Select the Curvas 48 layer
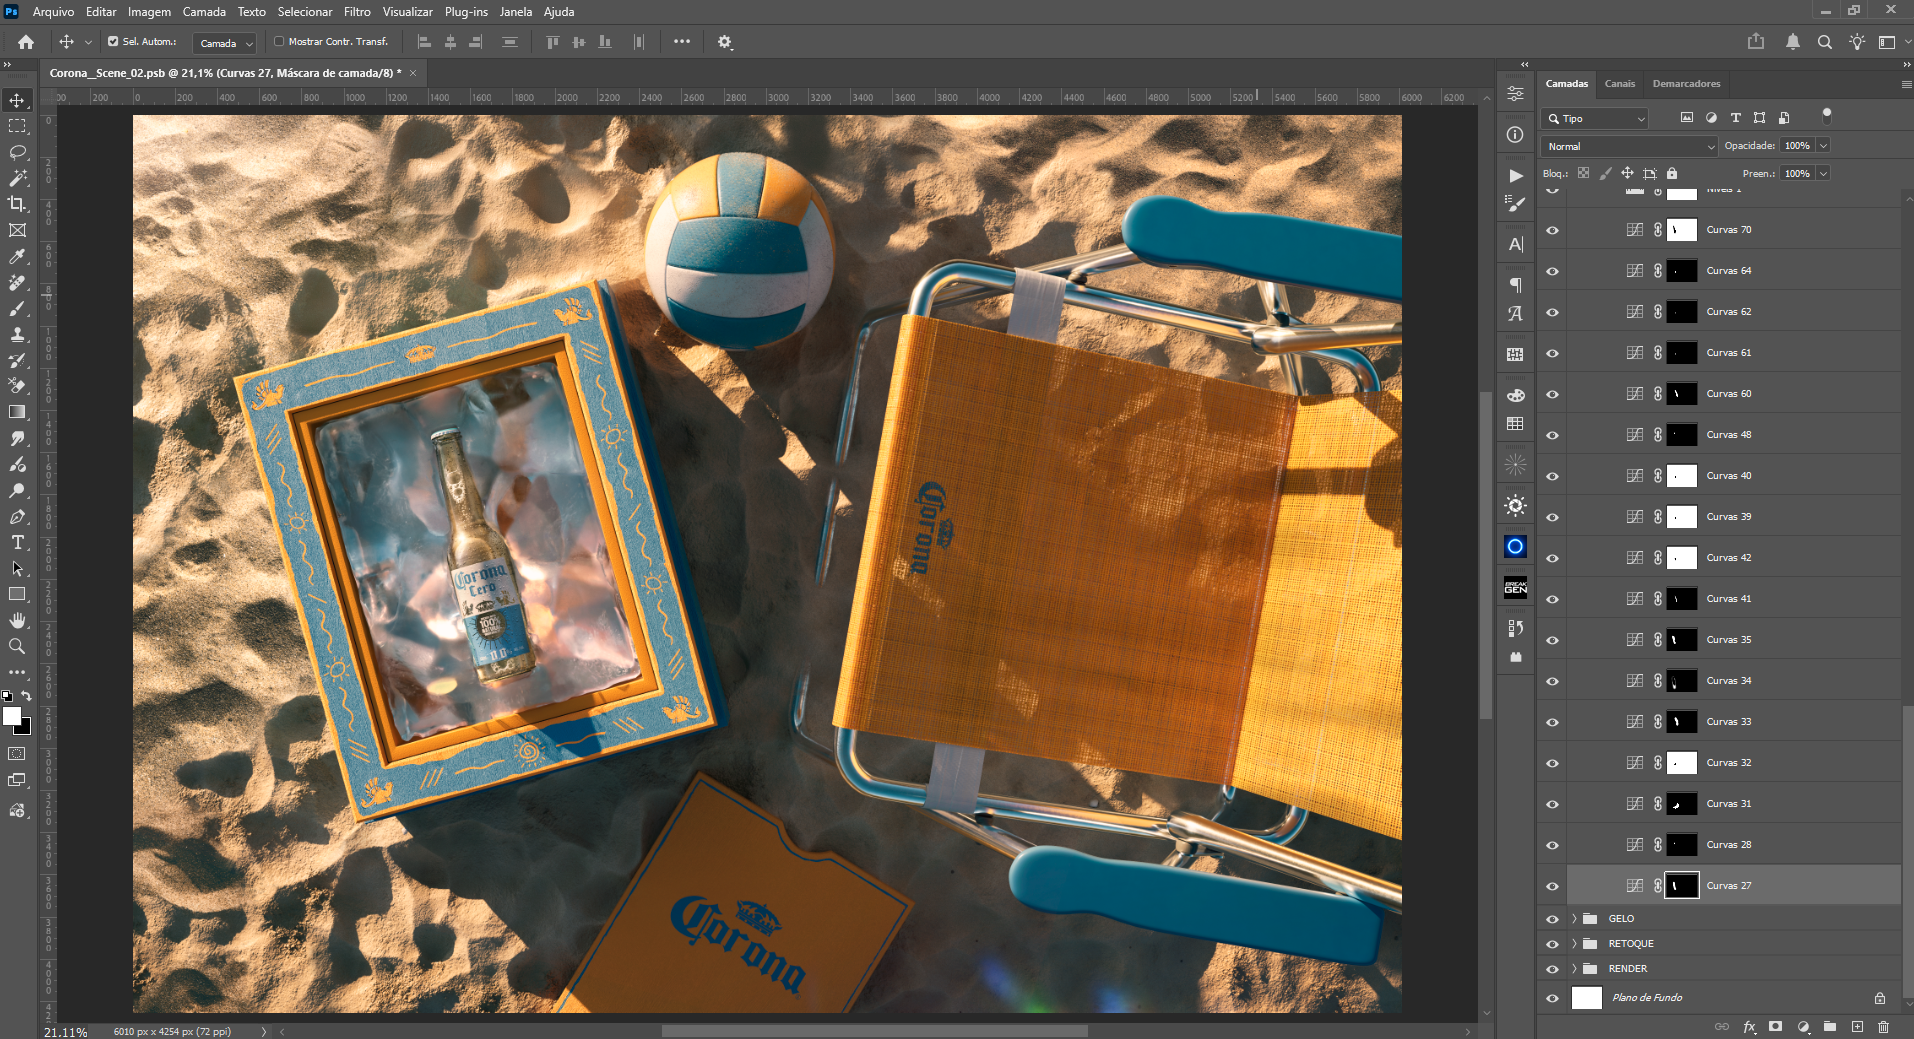The image size is (1914, 1039). coord(1733,435)
